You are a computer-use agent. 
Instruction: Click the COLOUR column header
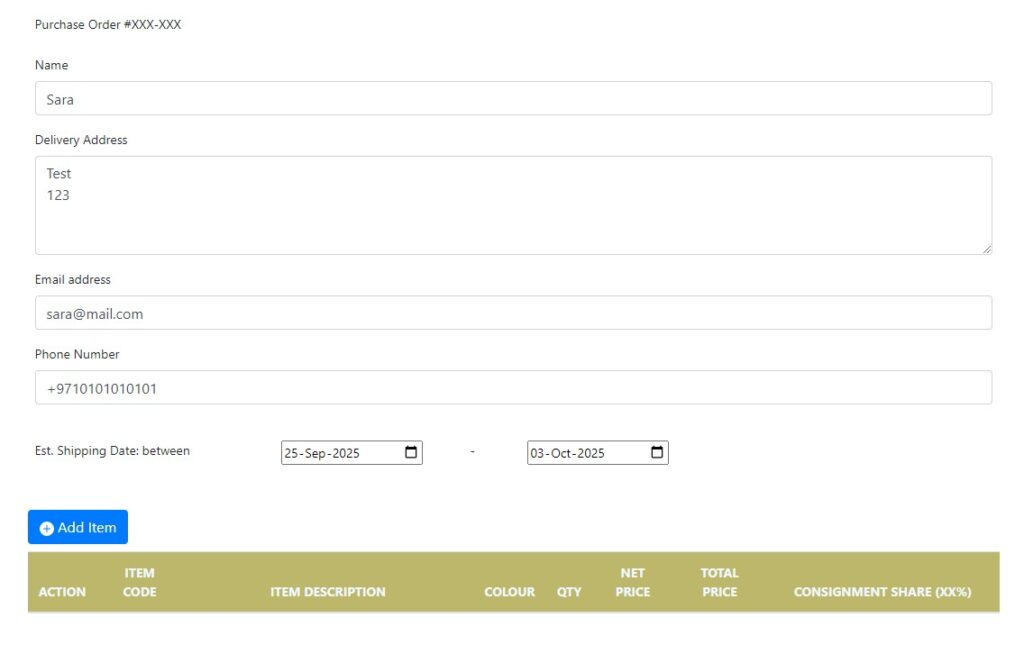[x=509, y=592]
